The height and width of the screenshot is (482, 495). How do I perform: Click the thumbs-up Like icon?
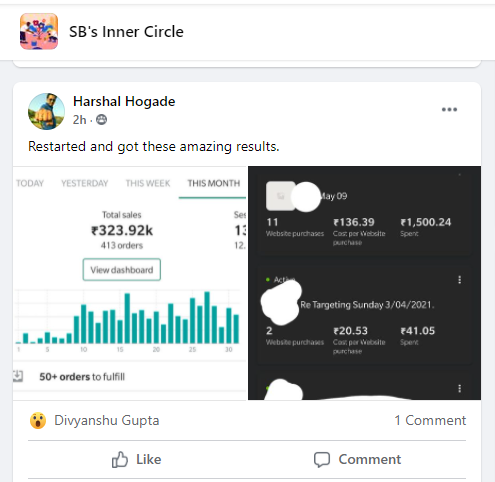click(120, 459)
